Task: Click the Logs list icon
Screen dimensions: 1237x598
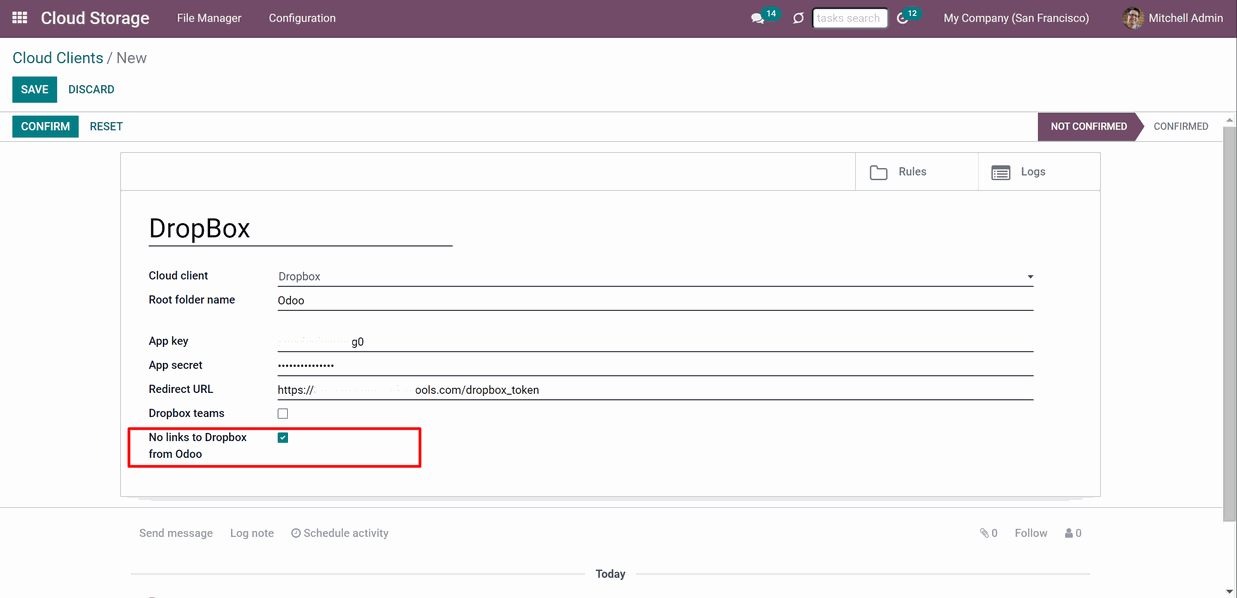Action: tap(1001, 173)
